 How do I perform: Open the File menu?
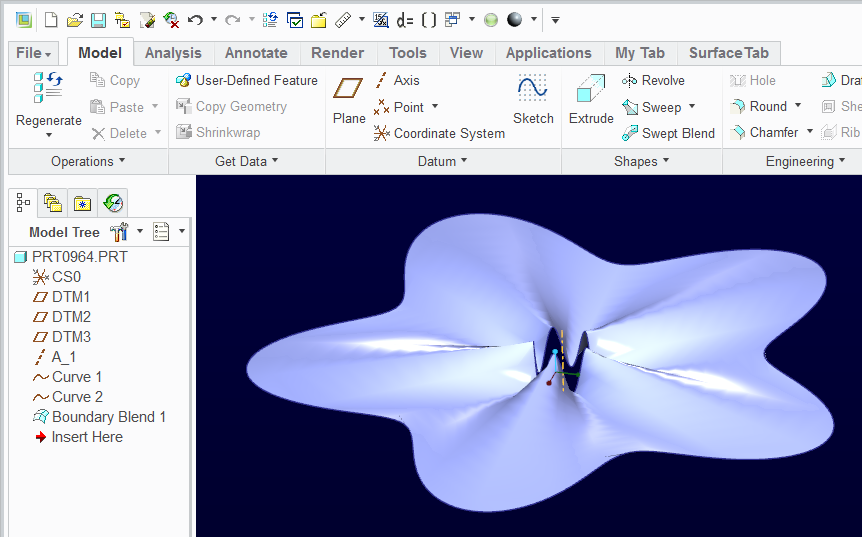35,53
